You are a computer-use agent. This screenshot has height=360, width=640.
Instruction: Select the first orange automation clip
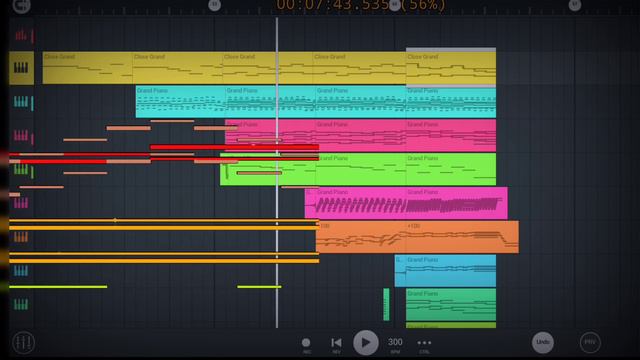pos(361,237)
